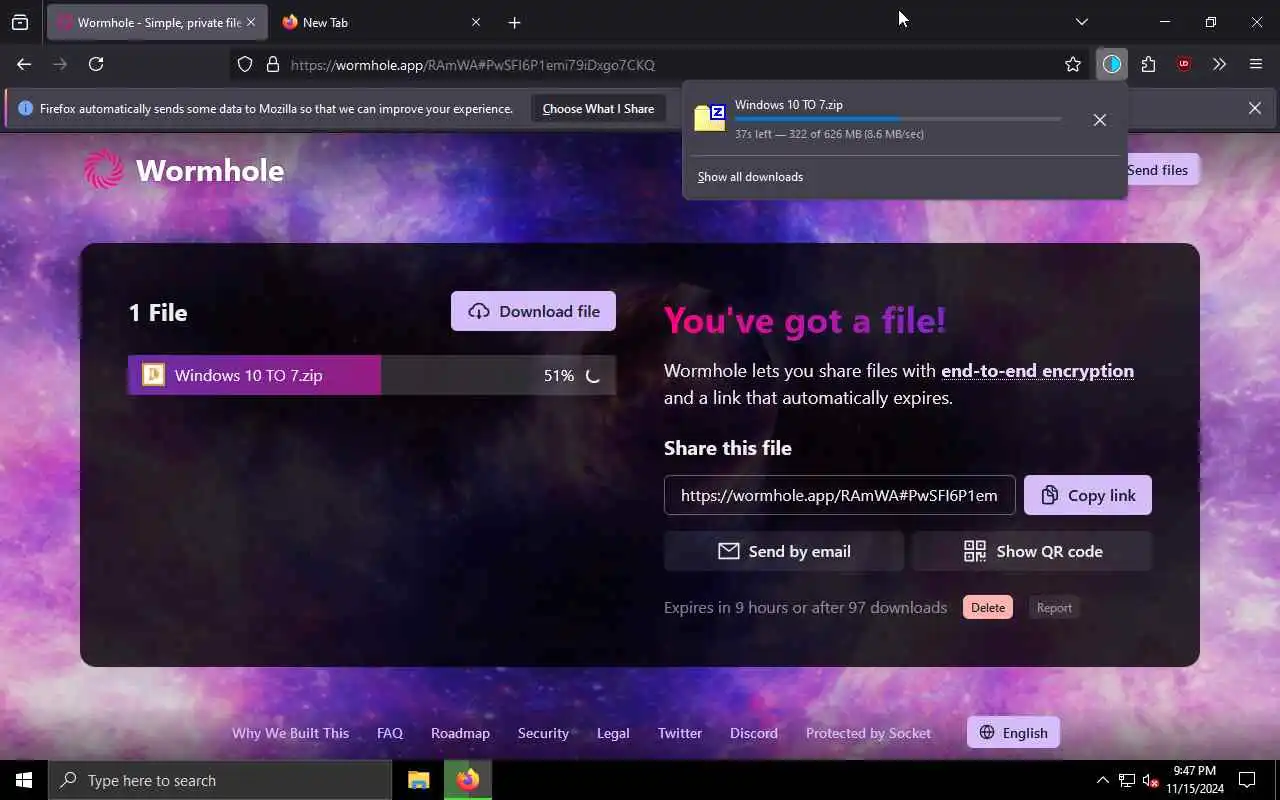The width and height of the screenshot is (1280, 800).
Task: Click the Delete button
Action: tap(988, 607)
